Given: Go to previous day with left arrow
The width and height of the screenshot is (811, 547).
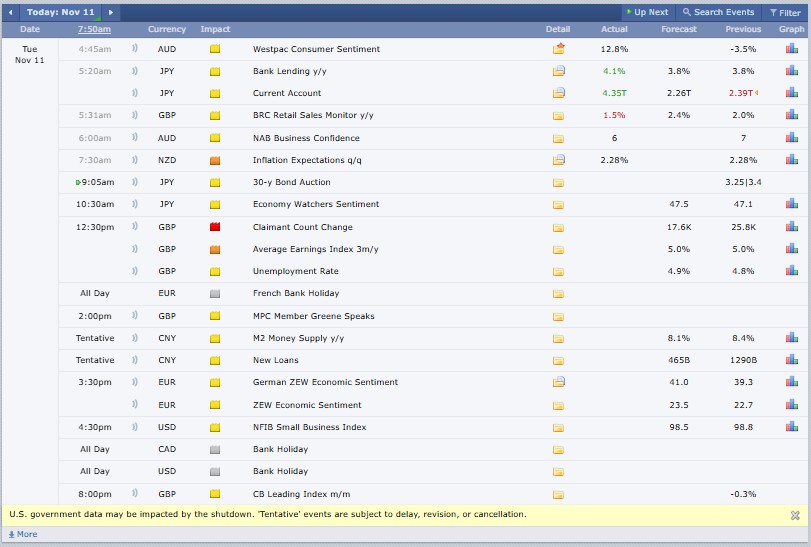Looking at the screenshot, I should (x=11, y=13).
